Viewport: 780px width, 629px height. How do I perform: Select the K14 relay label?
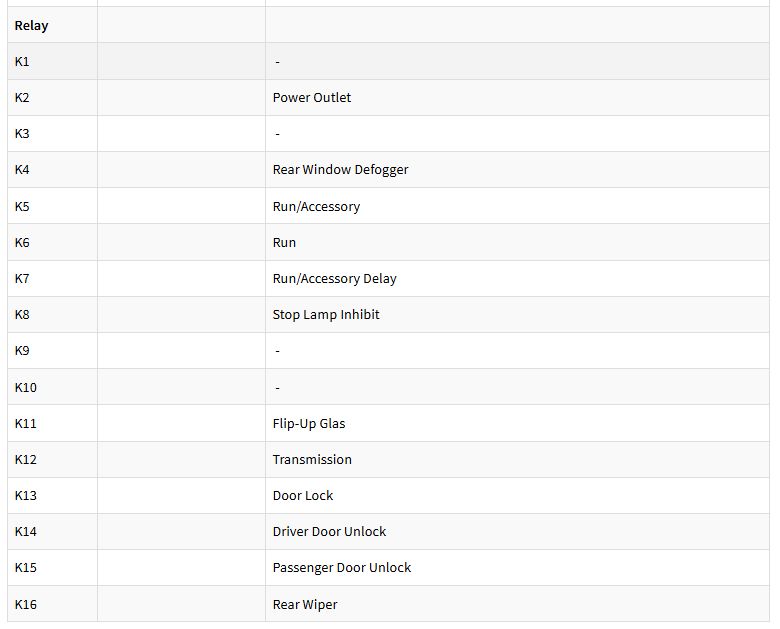coord(25,531)
